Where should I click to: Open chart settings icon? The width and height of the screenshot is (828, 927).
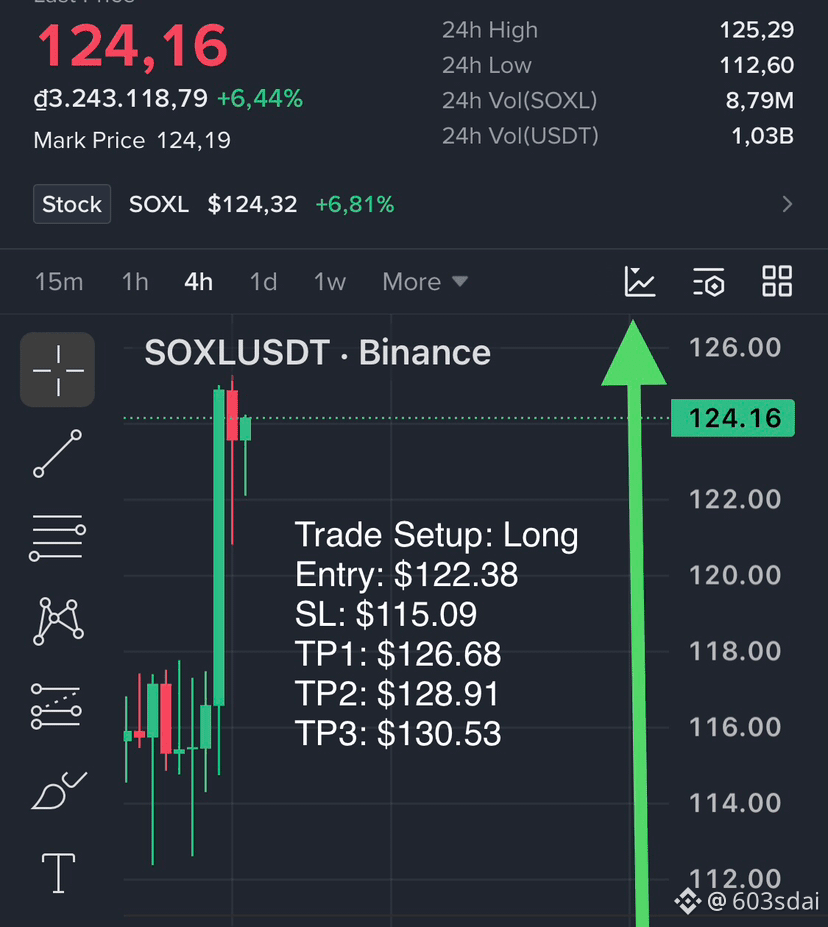click(x=709, y=281)
